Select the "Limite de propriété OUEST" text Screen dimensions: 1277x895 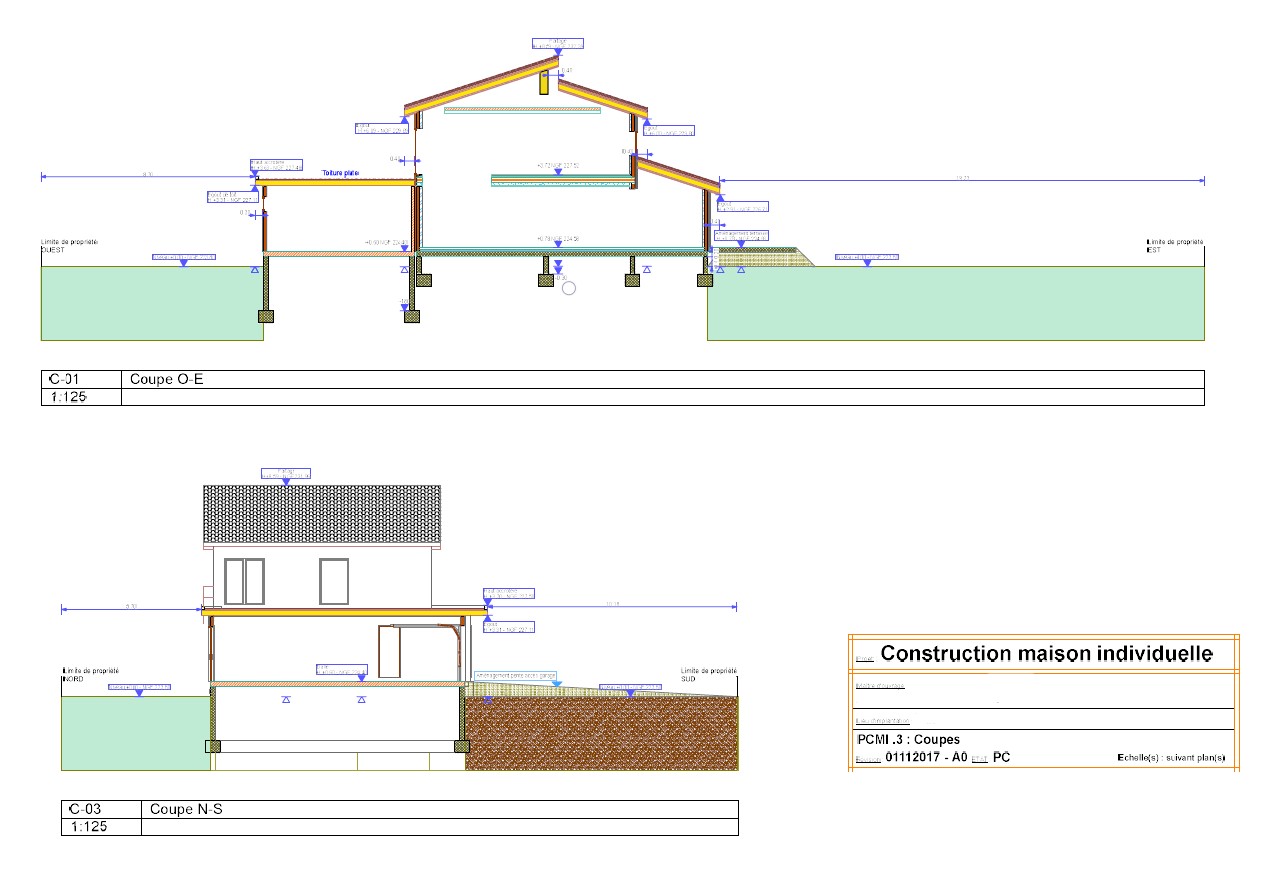(69, 246)
